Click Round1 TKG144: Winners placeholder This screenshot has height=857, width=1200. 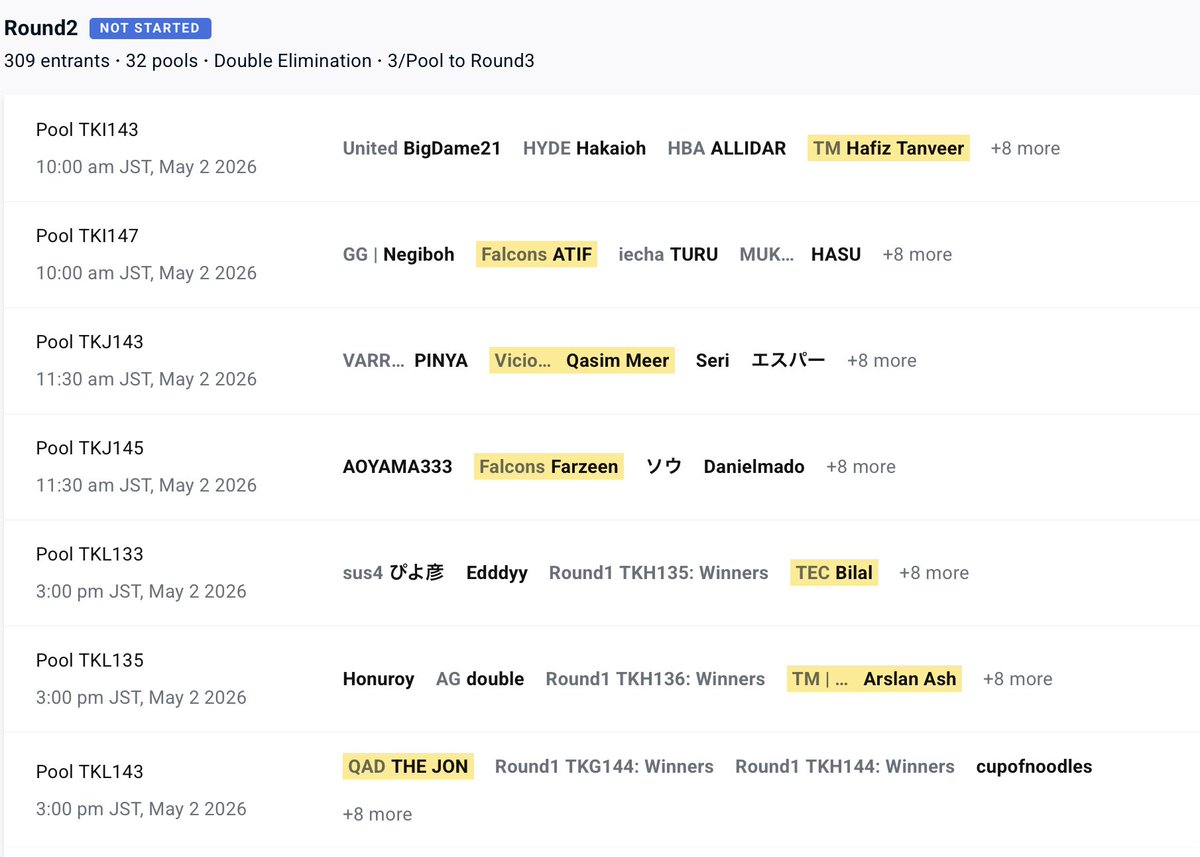[x=604, y=766]
